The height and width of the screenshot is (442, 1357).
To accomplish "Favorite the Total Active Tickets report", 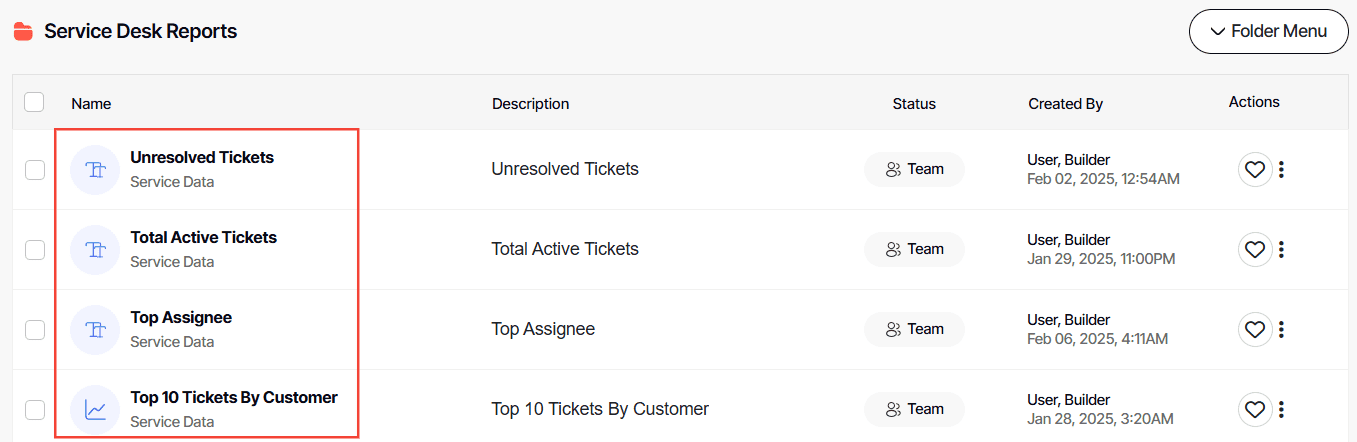I will (1255, 249).
